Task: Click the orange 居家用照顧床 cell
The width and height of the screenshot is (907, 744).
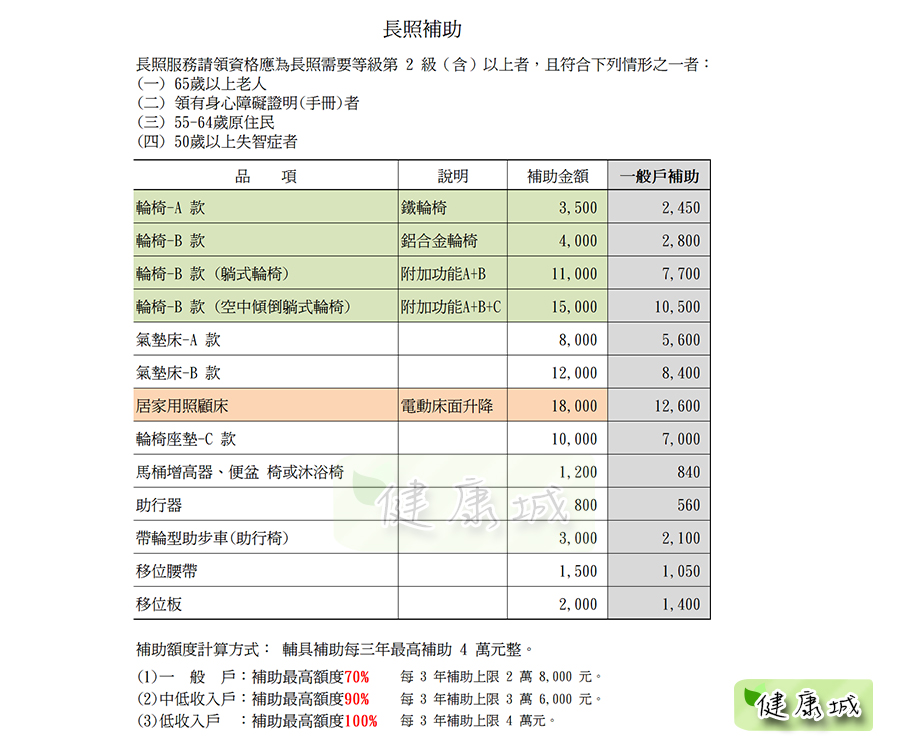Action: (182, 406)
